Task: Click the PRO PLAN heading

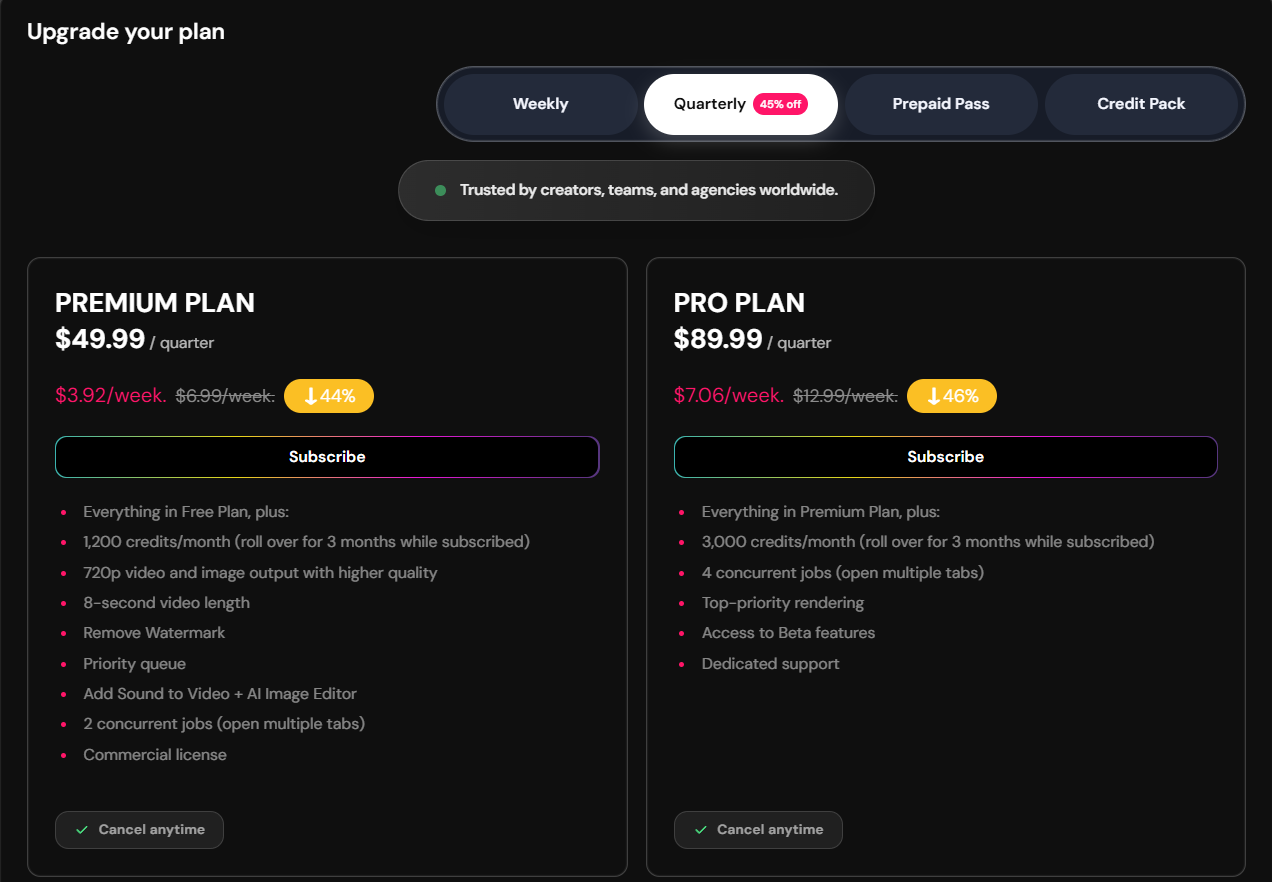Action: point(739,303)
